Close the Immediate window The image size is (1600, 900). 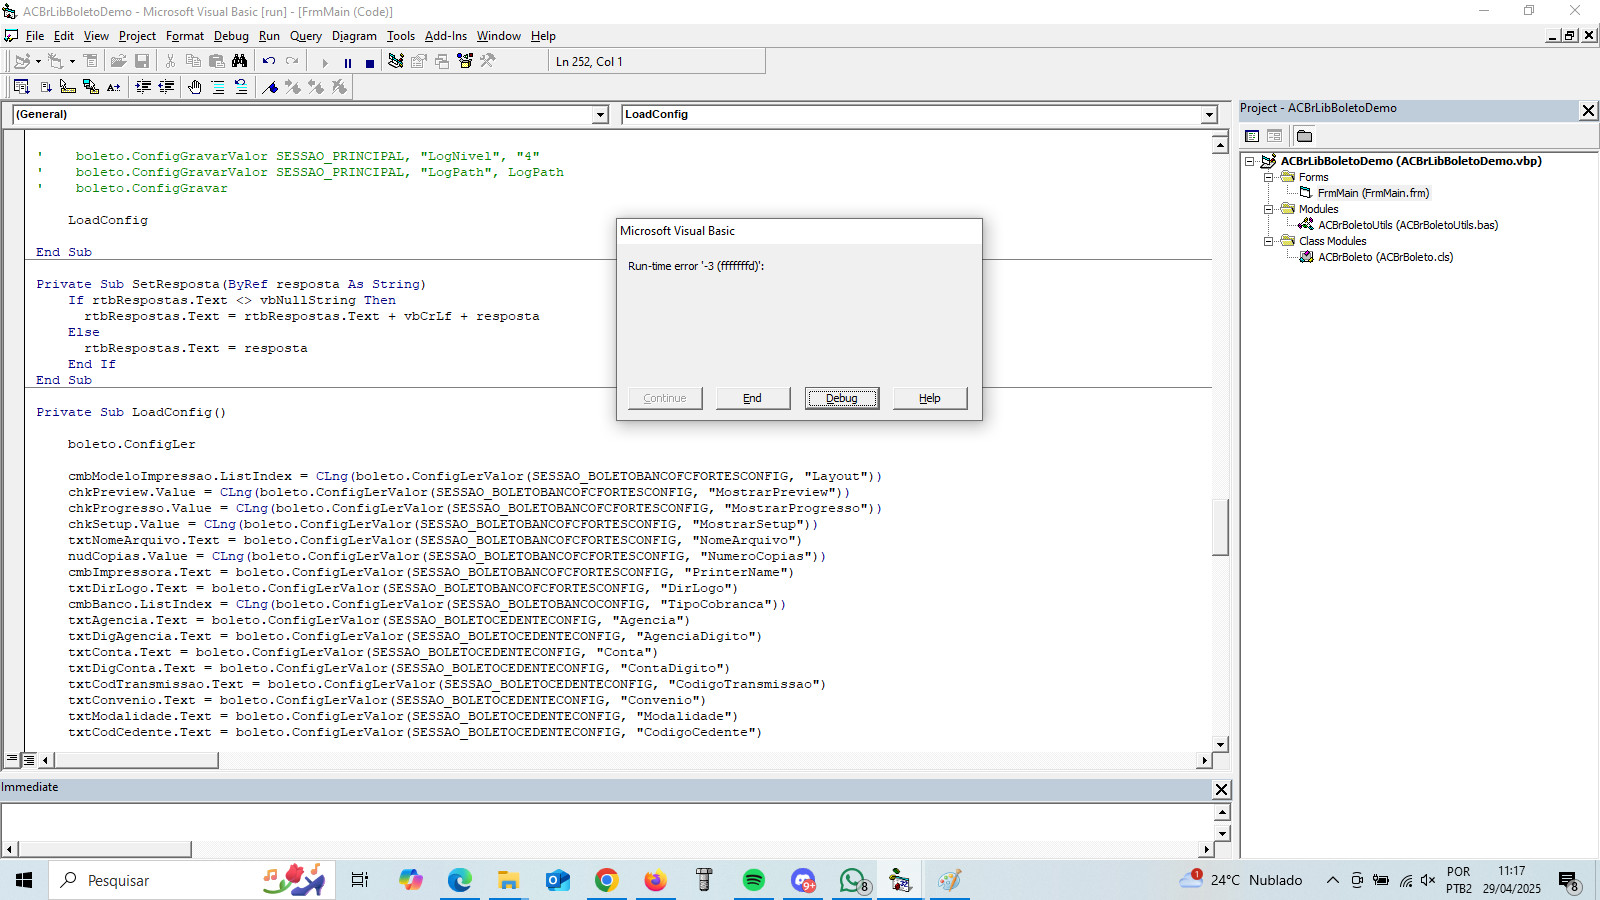[x=1221, y=789]
